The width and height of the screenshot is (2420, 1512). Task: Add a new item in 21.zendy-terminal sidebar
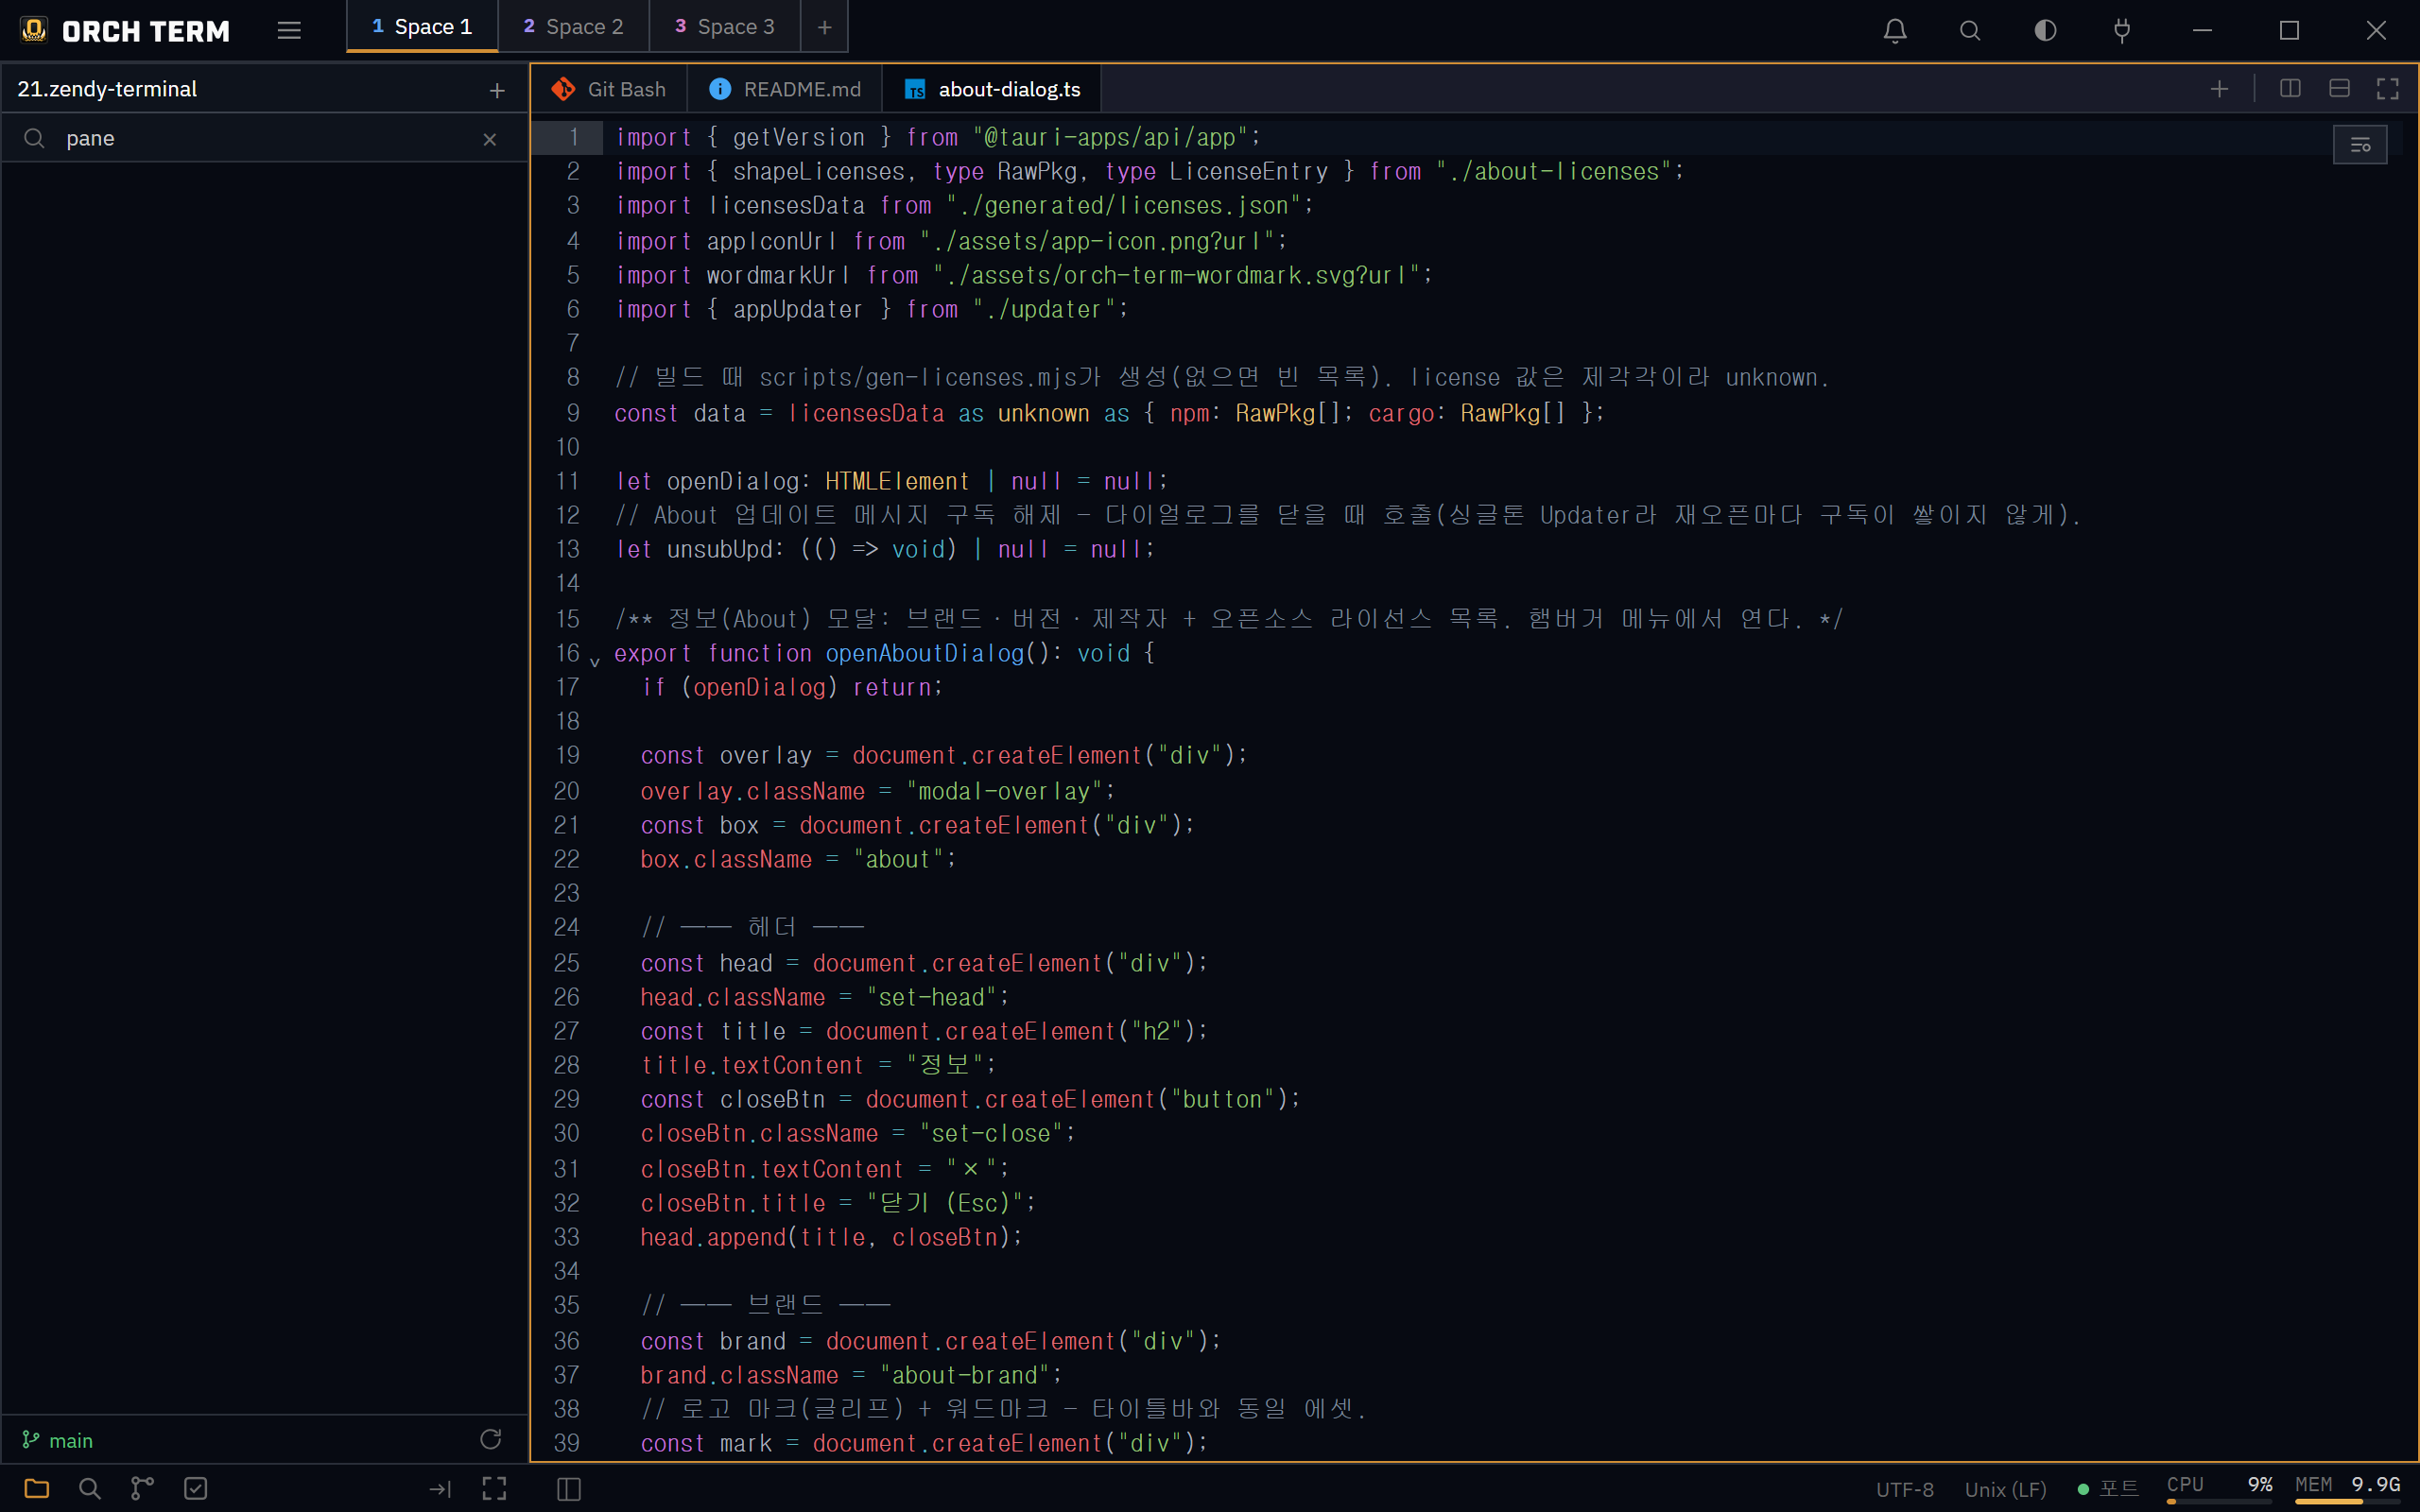pyautogui.click(x=497, y=90)
